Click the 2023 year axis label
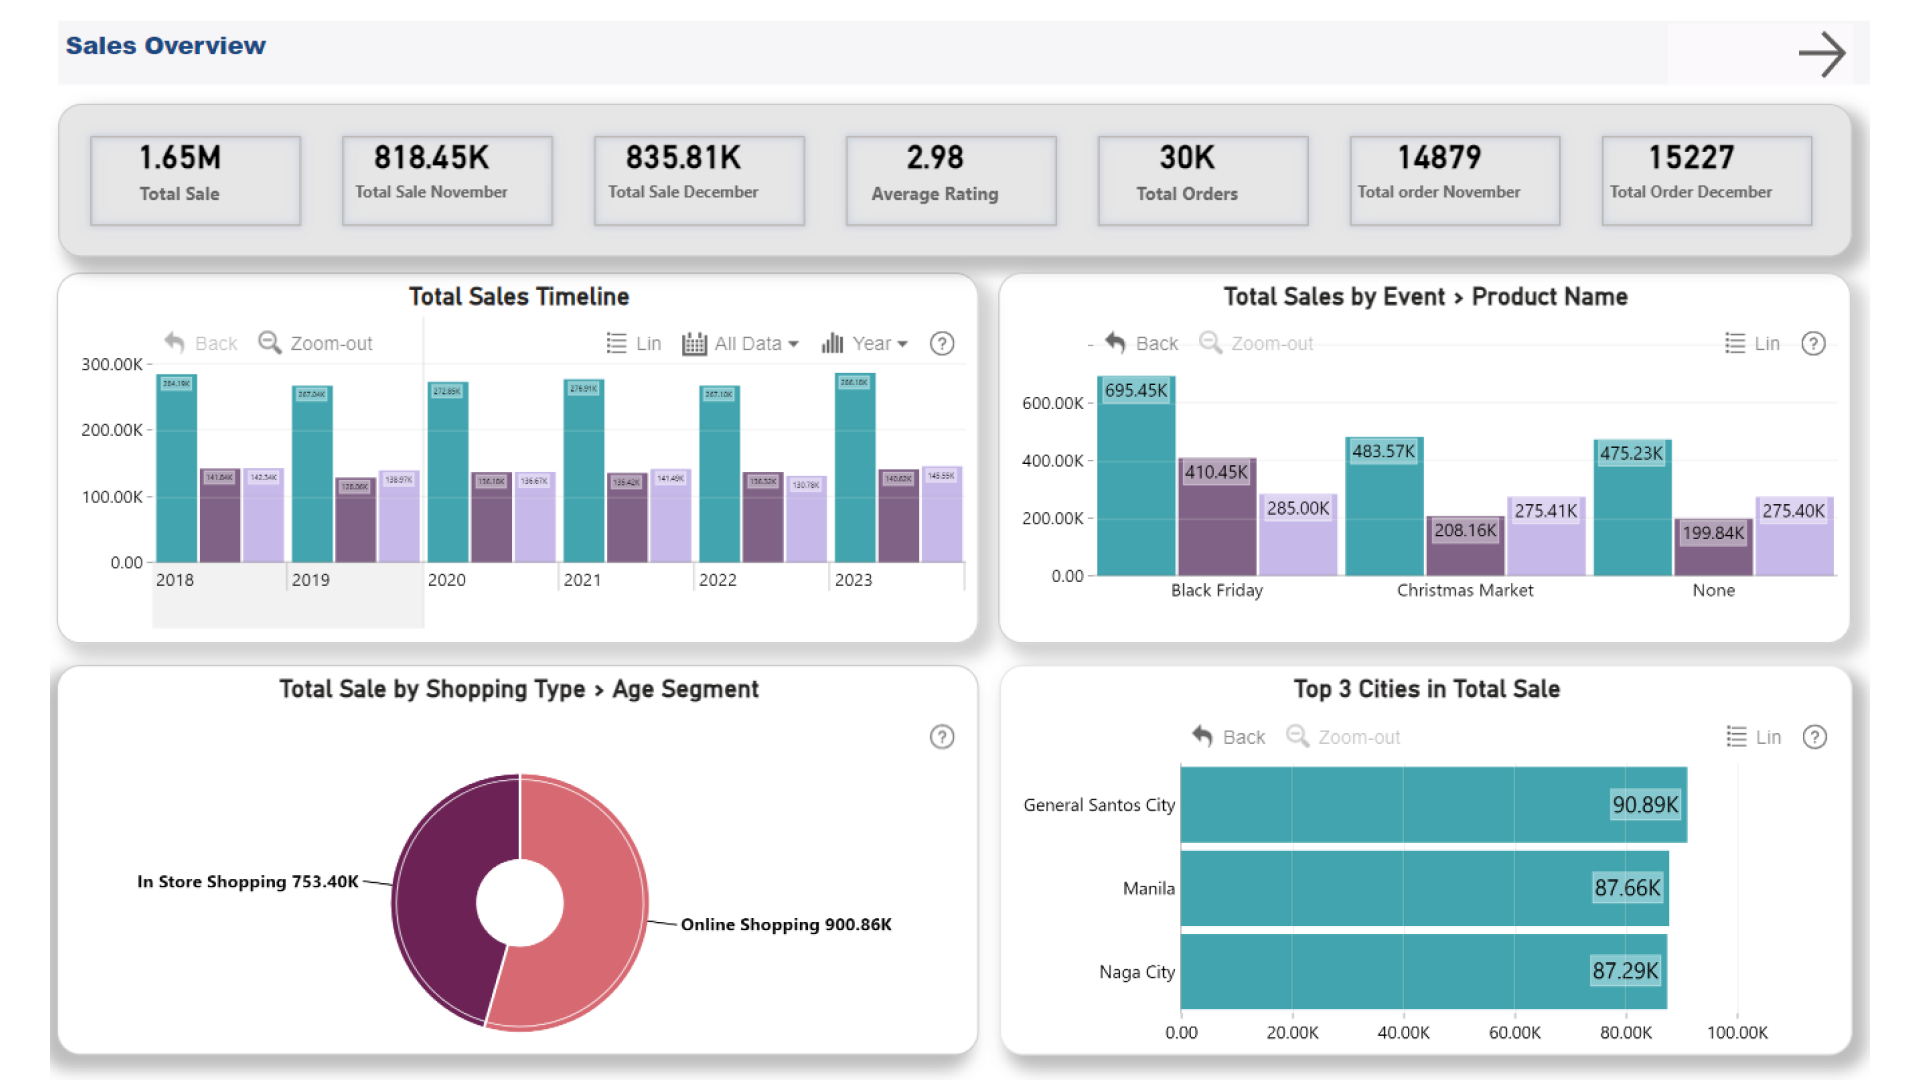 click(x=854, y=580)
